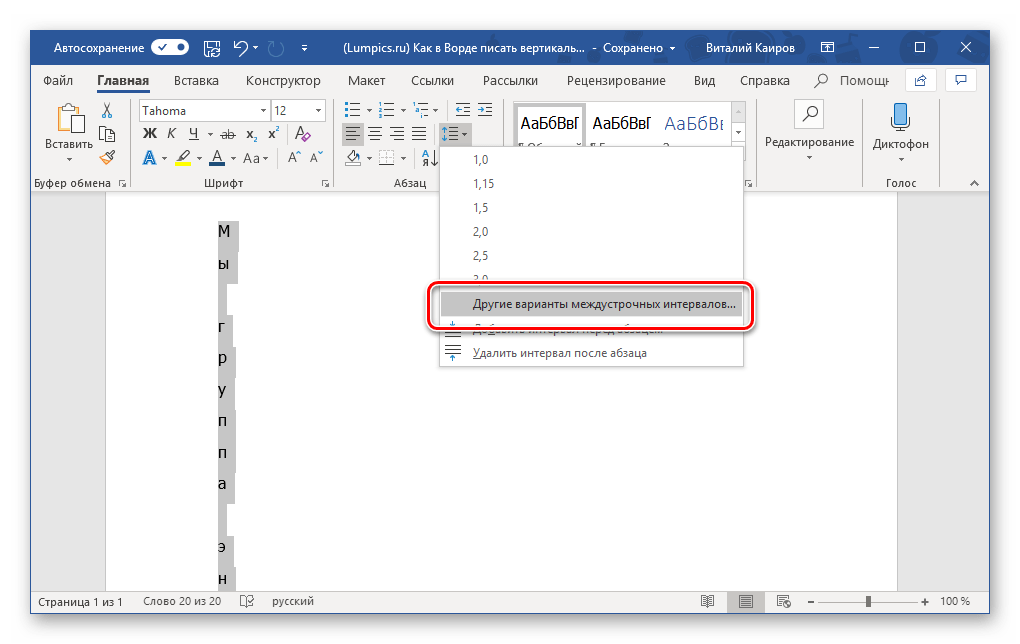This screenshot has width=1020, height=644.
Task: Expand the Редактирование dropdown
Action: click(x=808, y=158)
